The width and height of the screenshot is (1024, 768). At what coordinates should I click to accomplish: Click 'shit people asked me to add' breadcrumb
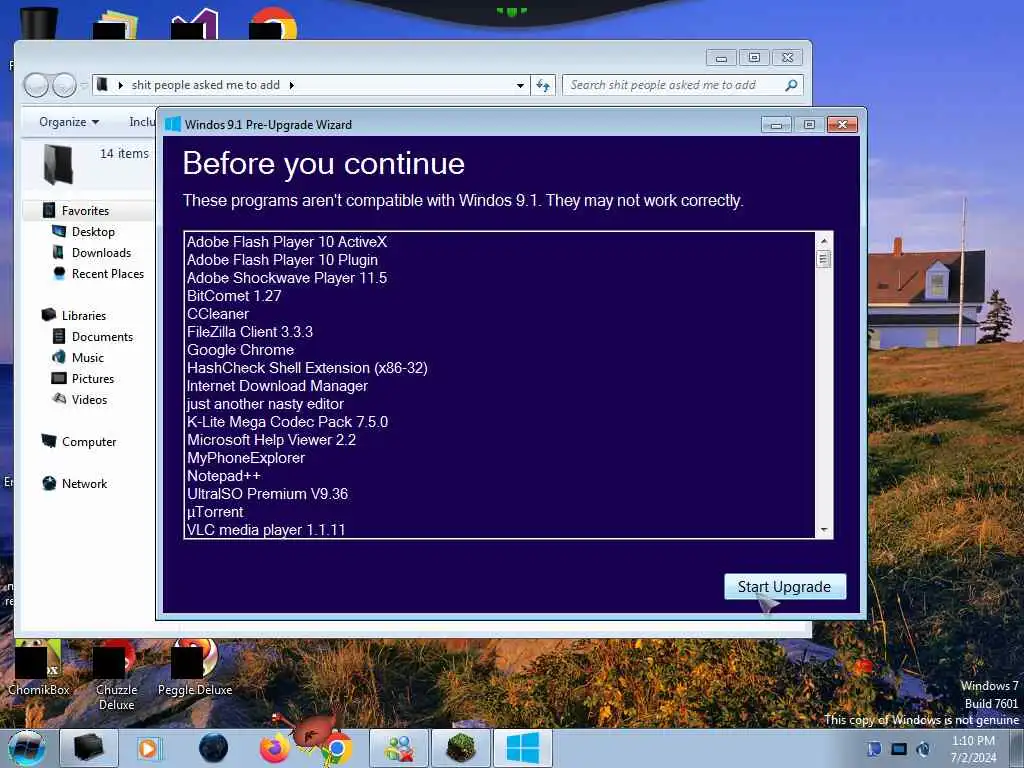[206, 85]
